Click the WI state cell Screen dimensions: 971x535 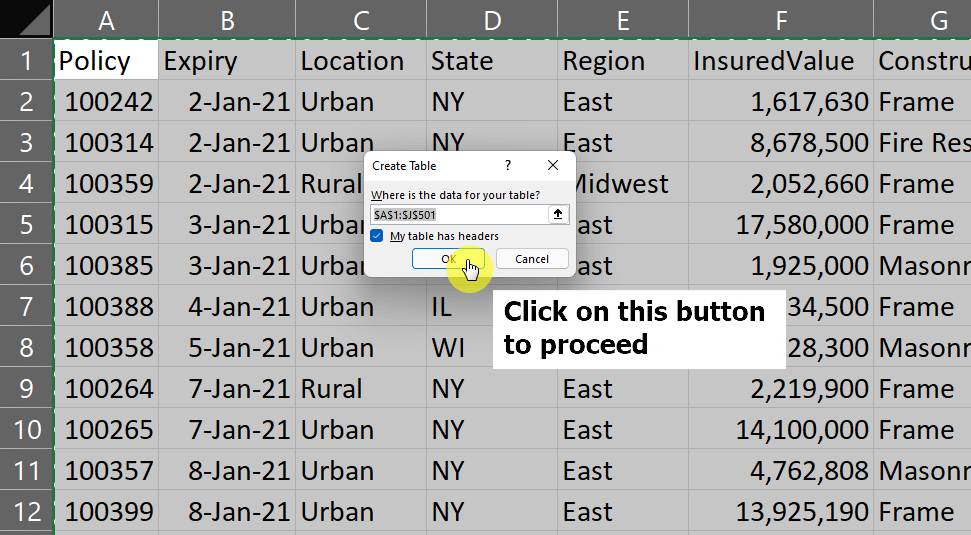459,347
